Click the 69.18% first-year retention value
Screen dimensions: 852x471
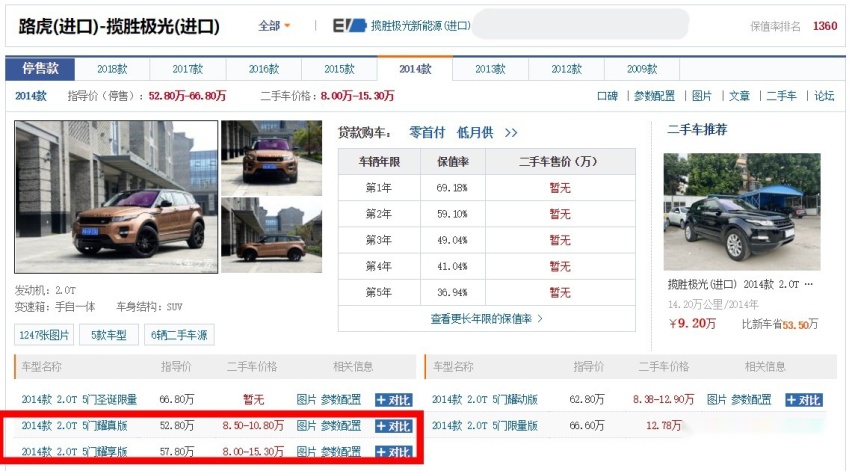452,188
